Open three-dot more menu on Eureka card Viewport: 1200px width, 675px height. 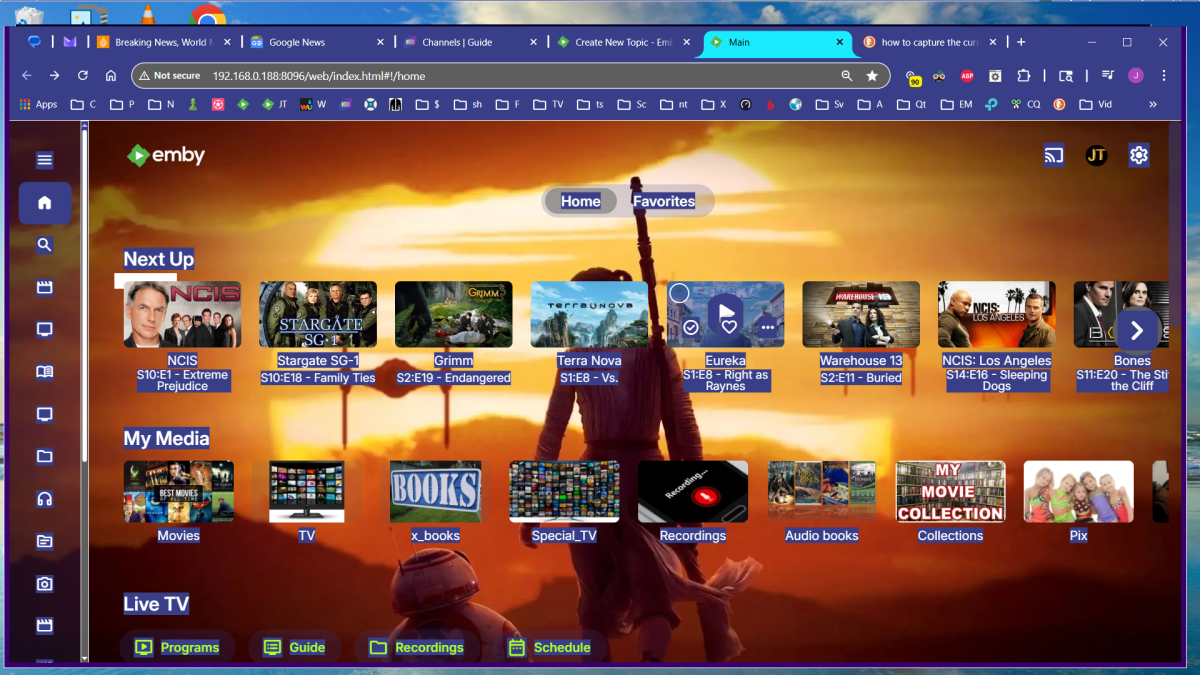tap(767, 327)
